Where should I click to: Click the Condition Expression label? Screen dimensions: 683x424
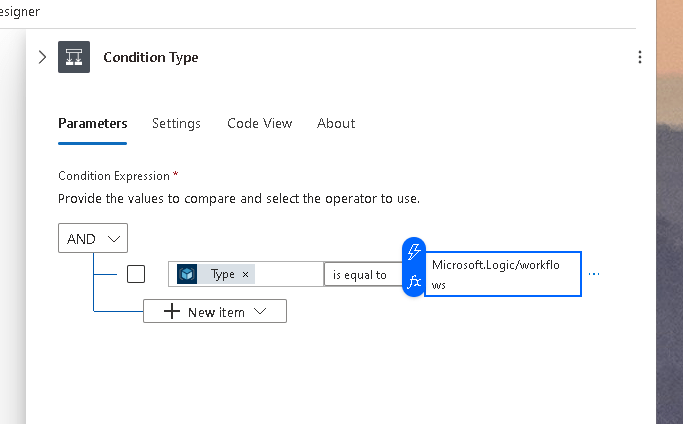(114, 176)
